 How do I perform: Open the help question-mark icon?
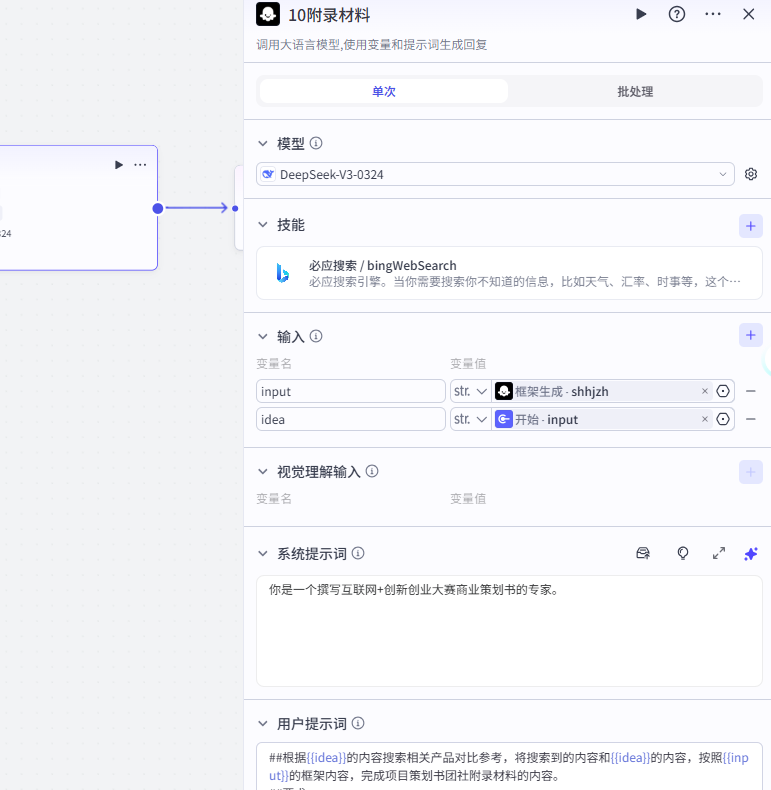[x=677, y=14]
